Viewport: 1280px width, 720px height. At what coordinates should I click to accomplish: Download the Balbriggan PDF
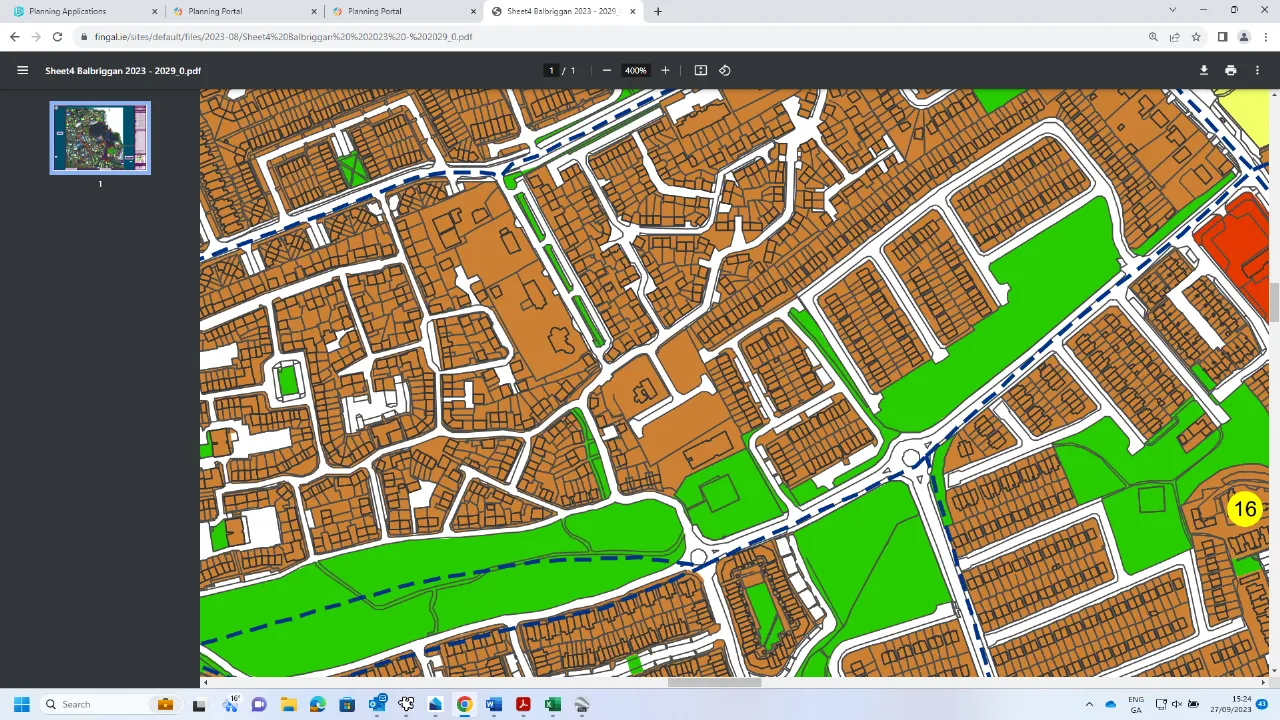click(x=1204, y=70)
